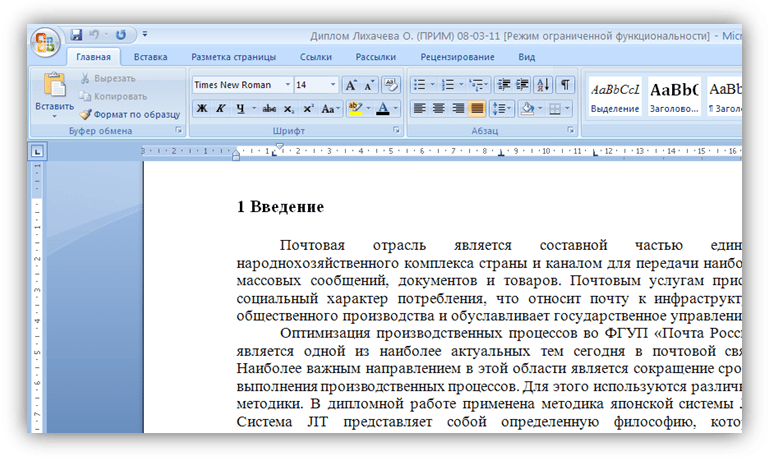Save the document via quick access floppy icon
This screenshot has height=457, width=768.
click(76, 34)
